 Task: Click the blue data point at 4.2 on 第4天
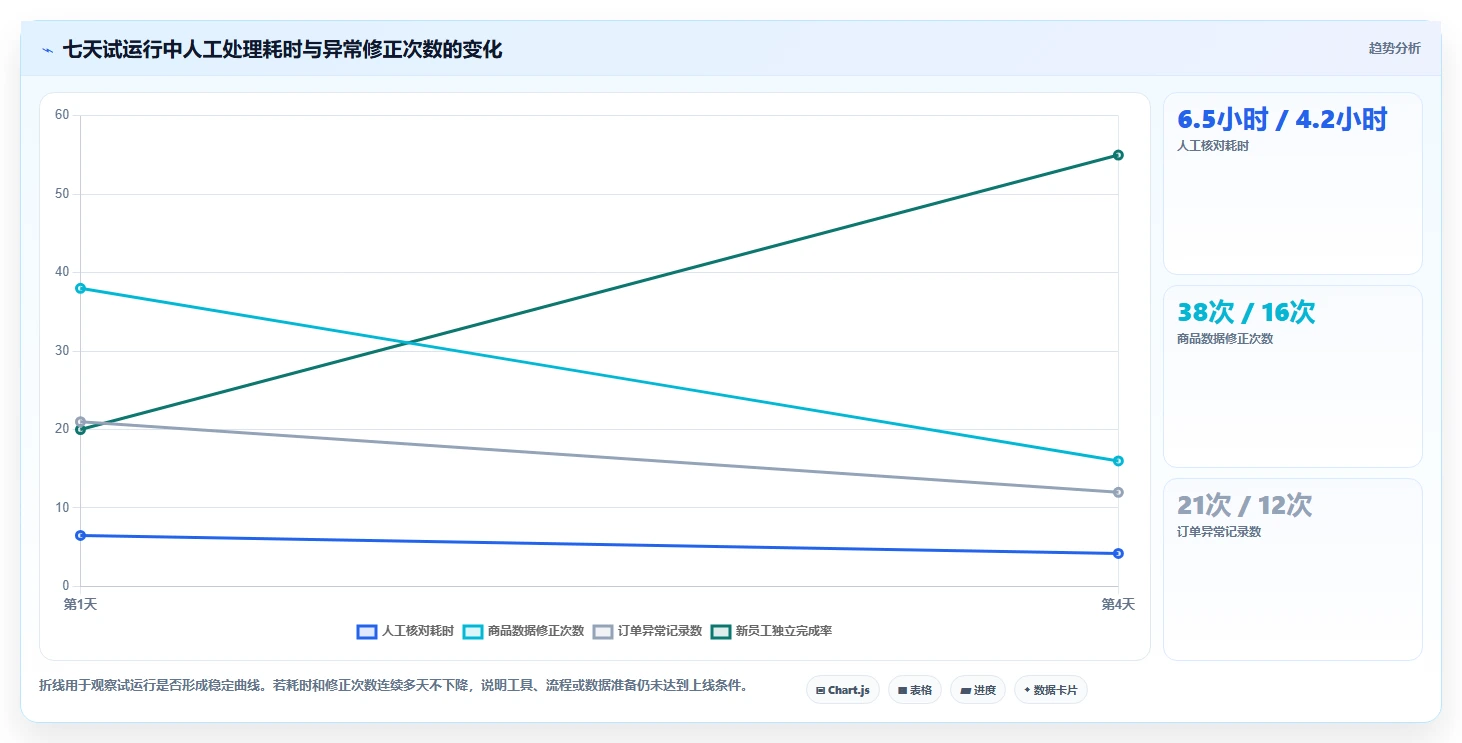1118,553
